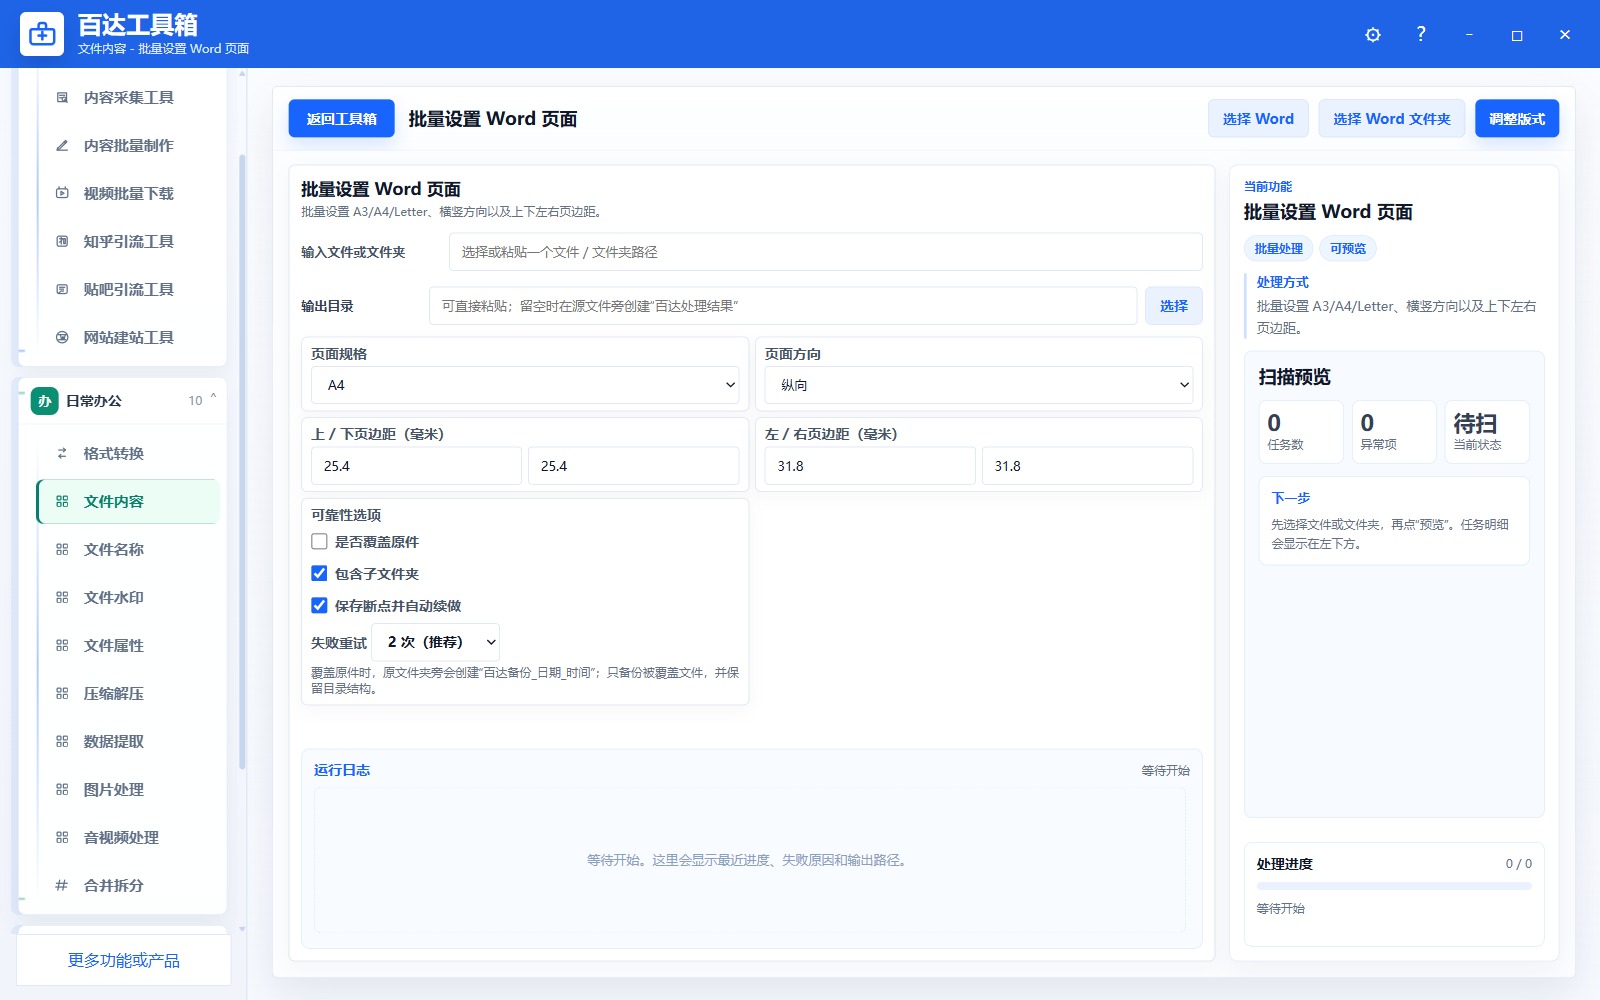
Task: Click the 返回工具箱 button
Action: [x=342, y=119]
